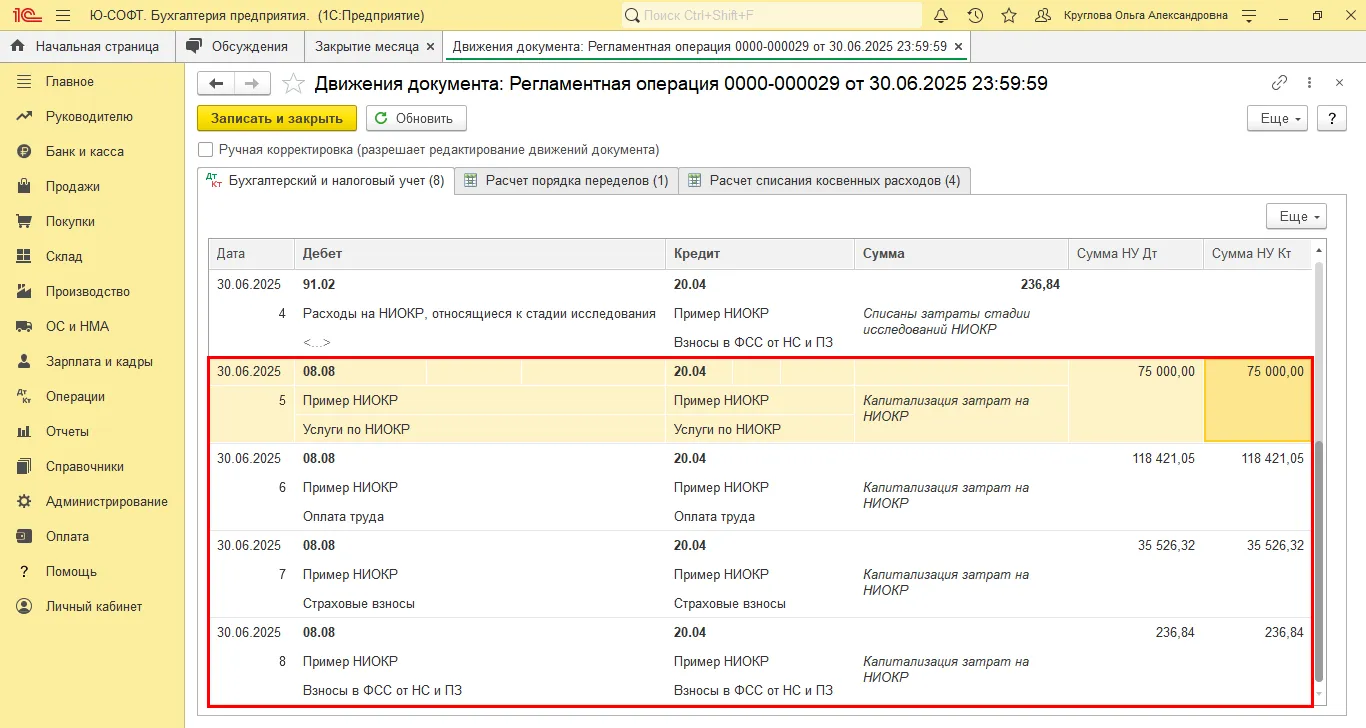Select the 75 000,00 Сумма НУ Кт cell
1366x728 pixels.
(x=1258, y=400)
